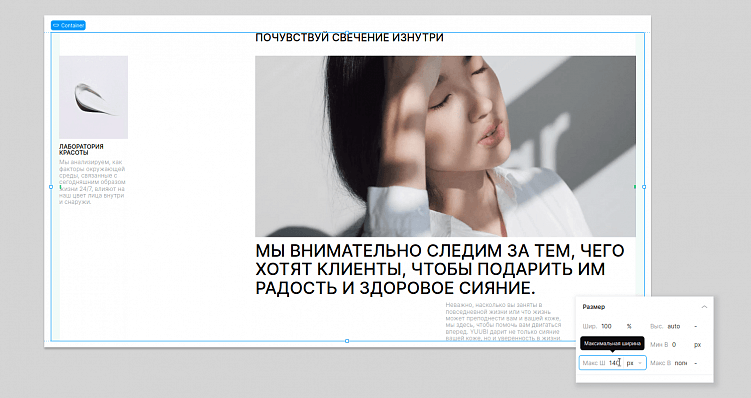Open the px unit dropdown of Макс Ш
The width and height of the screenshot is (751, 398).
click(x=634, y=363)
